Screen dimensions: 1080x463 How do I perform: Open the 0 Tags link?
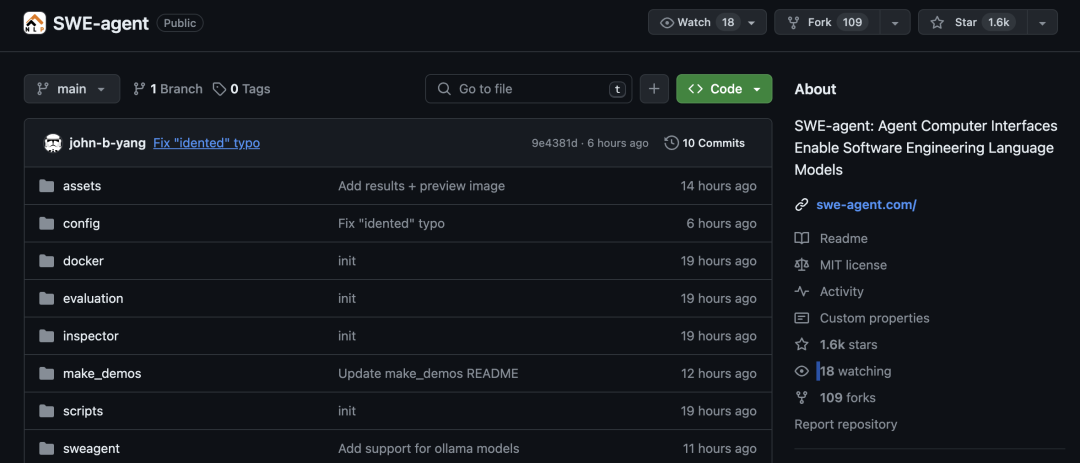point(242,89)
